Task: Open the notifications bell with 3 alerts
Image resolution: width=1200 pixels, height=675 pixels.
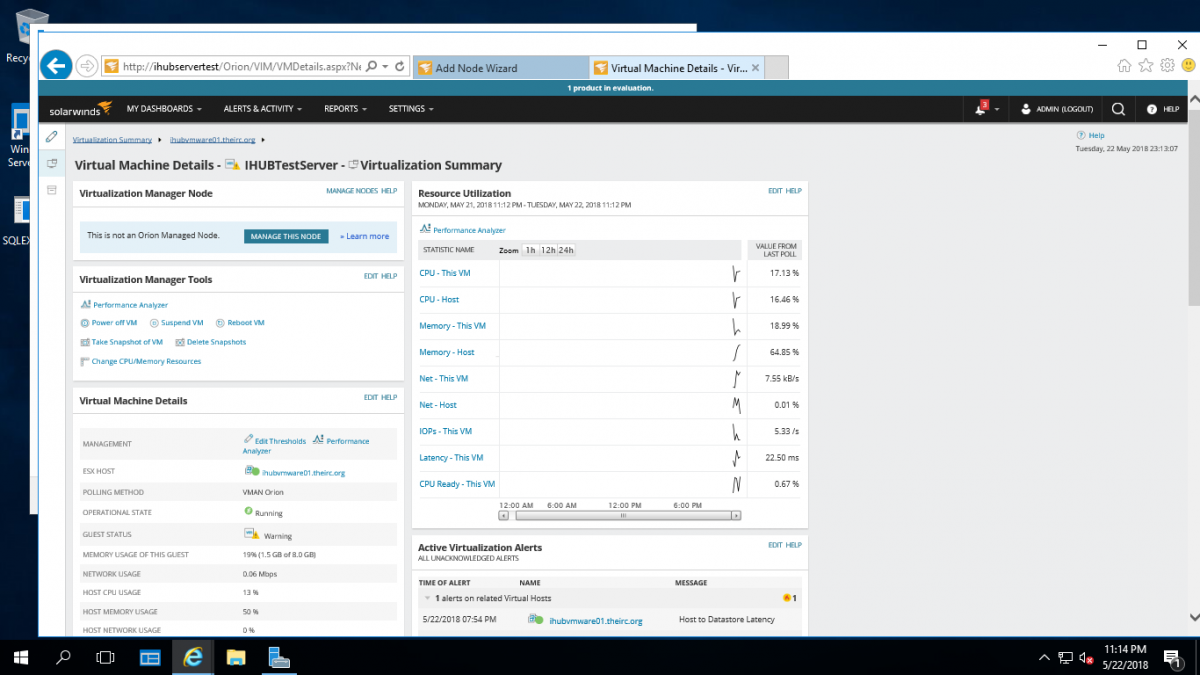Action: click(979, 108)
